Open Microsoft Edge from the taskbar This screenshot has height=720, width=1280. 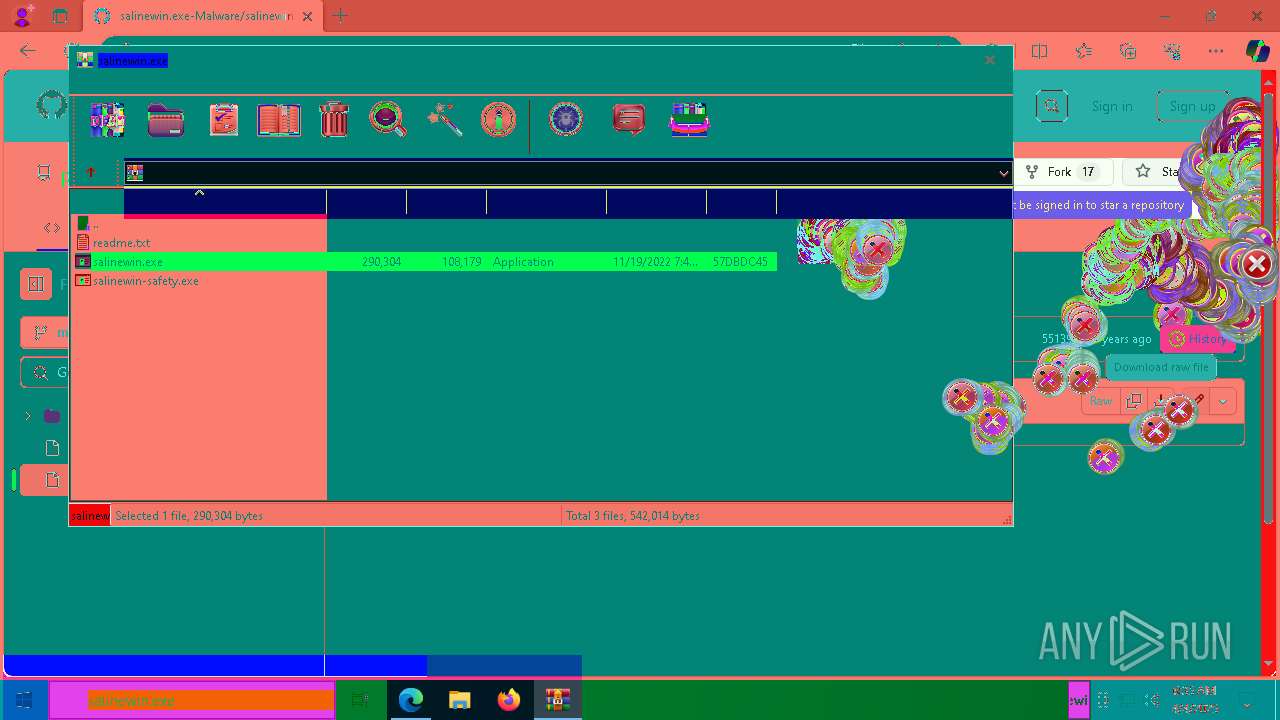click(x=411, y=700)
